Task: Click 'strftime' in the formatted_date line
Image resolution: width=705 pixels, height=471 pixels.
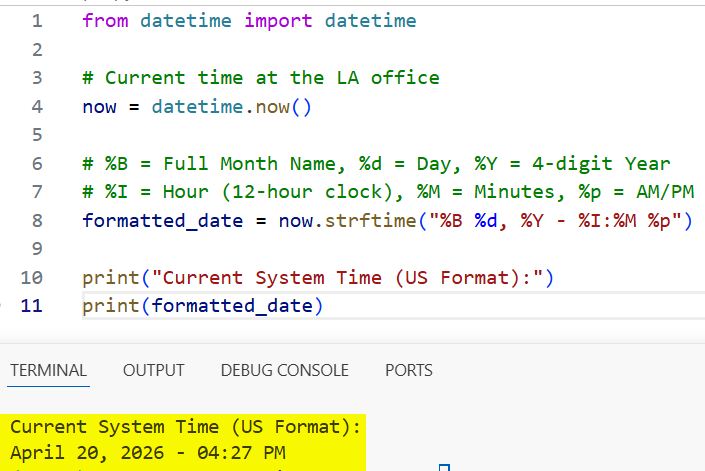Action: pos(370,221)
